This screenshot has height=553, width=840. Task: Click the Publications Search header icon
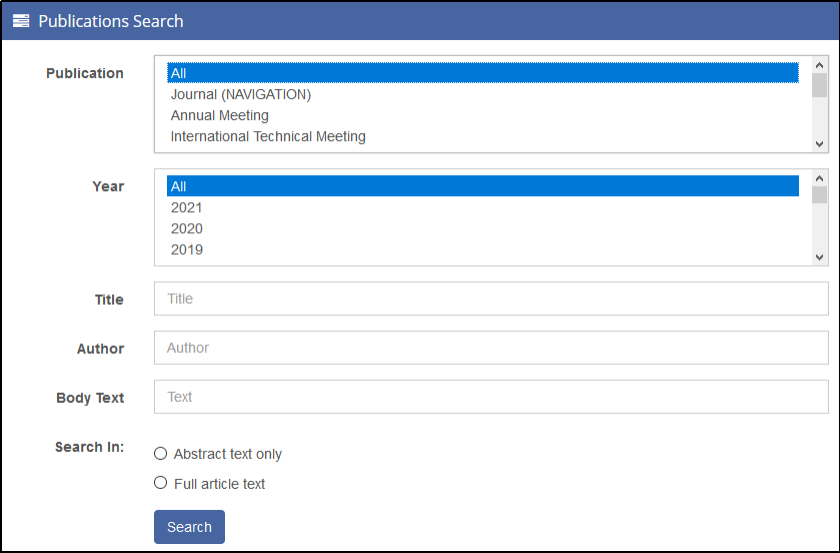coord(21,21)
